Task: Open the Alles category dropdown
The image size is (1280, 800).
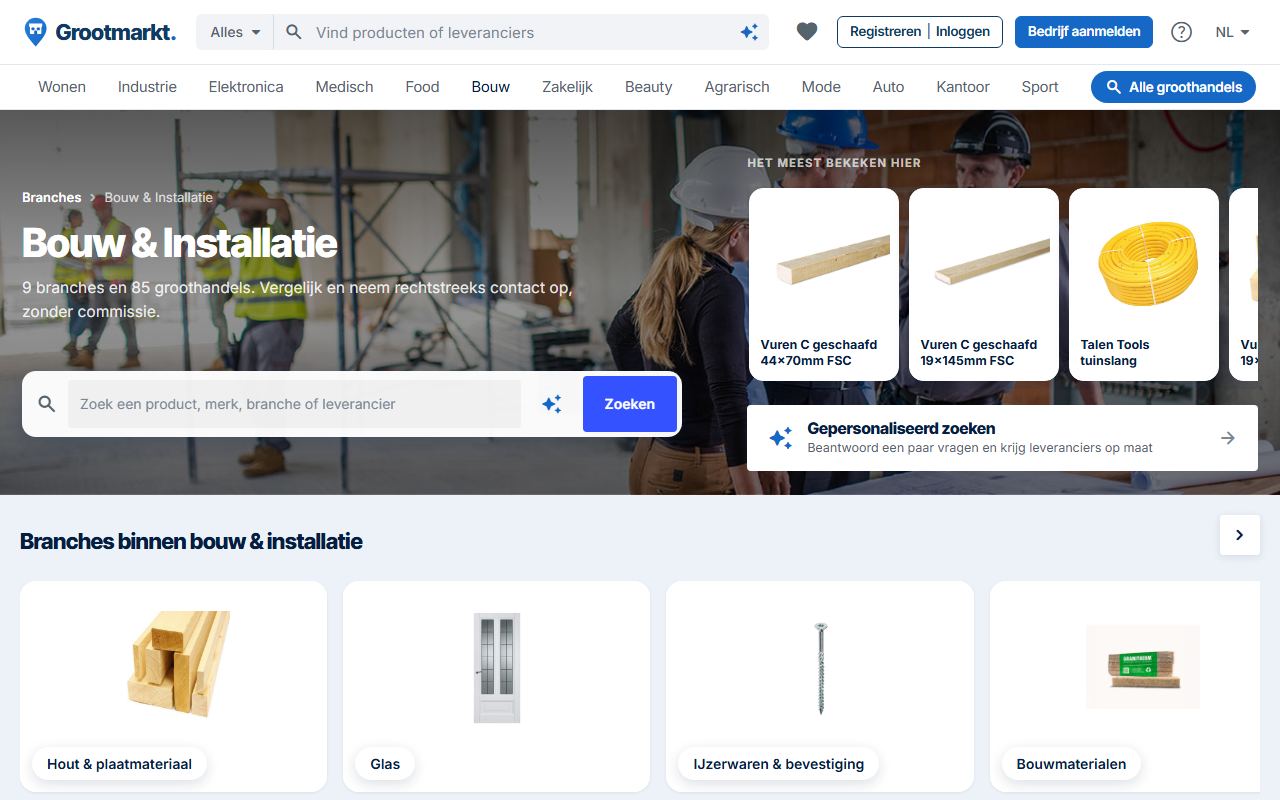Action: click(x=235, y=32)
